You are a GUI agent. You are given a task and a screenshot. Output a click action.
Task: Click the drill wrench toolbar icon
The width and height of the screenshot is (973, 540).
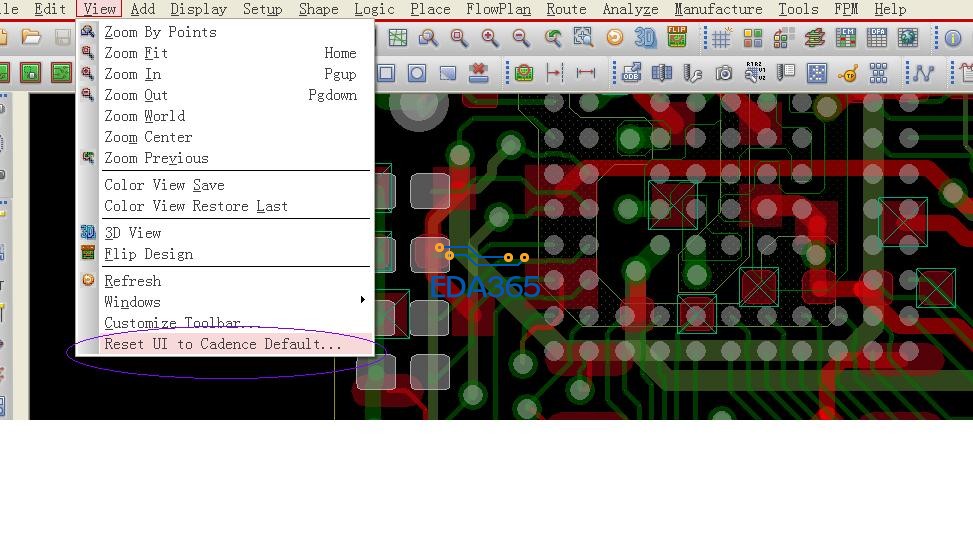(x=693, y=73)
